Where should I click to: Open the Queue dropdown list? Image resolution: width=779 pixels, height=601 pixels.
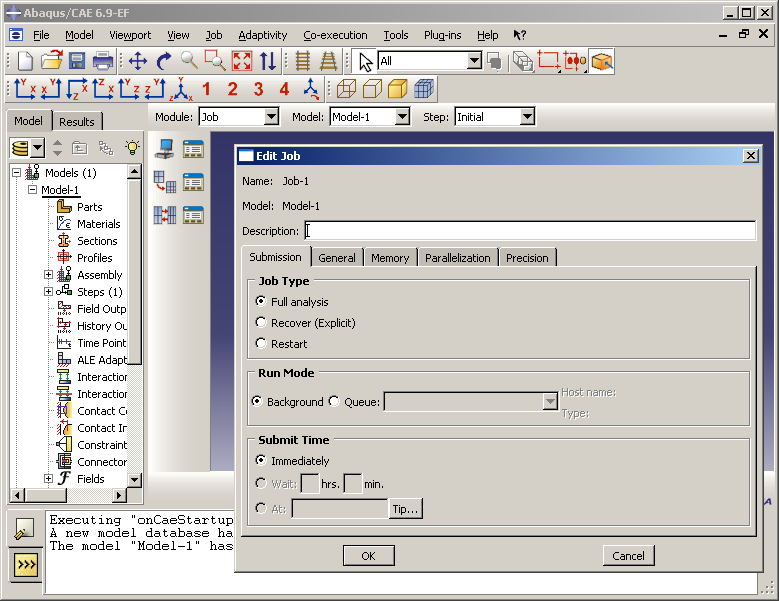click(x=550, y=401)
